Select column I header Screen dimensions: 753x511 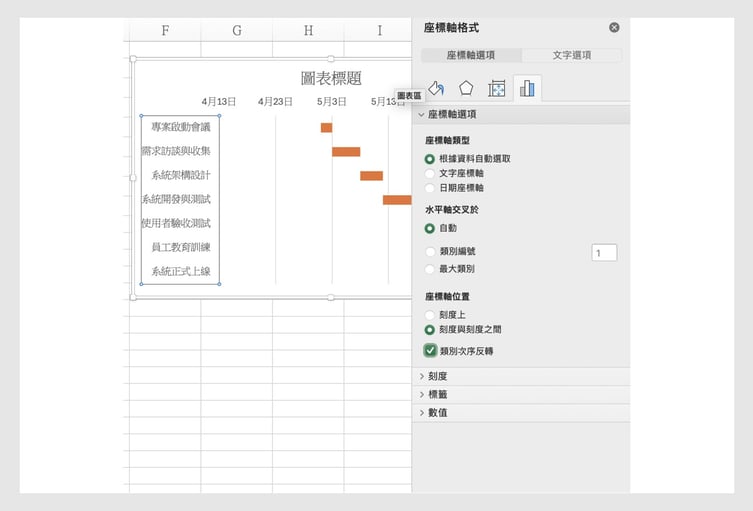click(x=379, y=30)
